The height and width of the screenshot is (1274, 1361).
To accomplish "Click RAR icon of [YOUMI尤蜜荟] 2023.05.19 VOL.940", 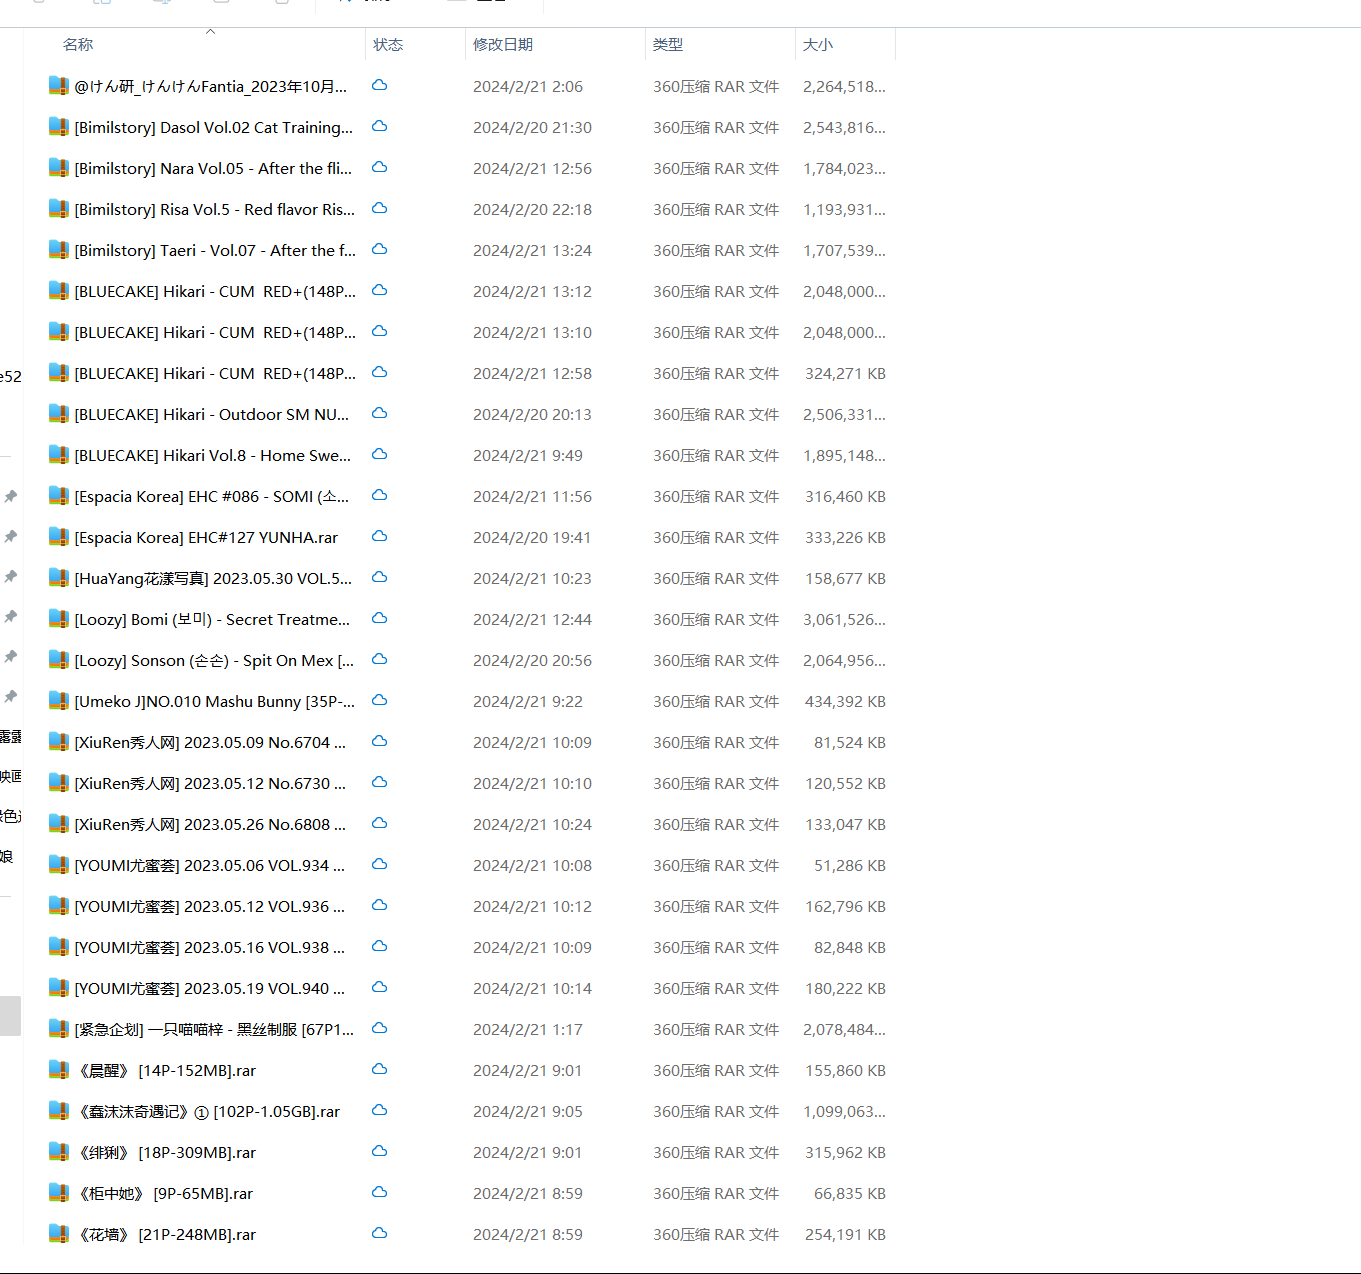I will tap(59, 988).
